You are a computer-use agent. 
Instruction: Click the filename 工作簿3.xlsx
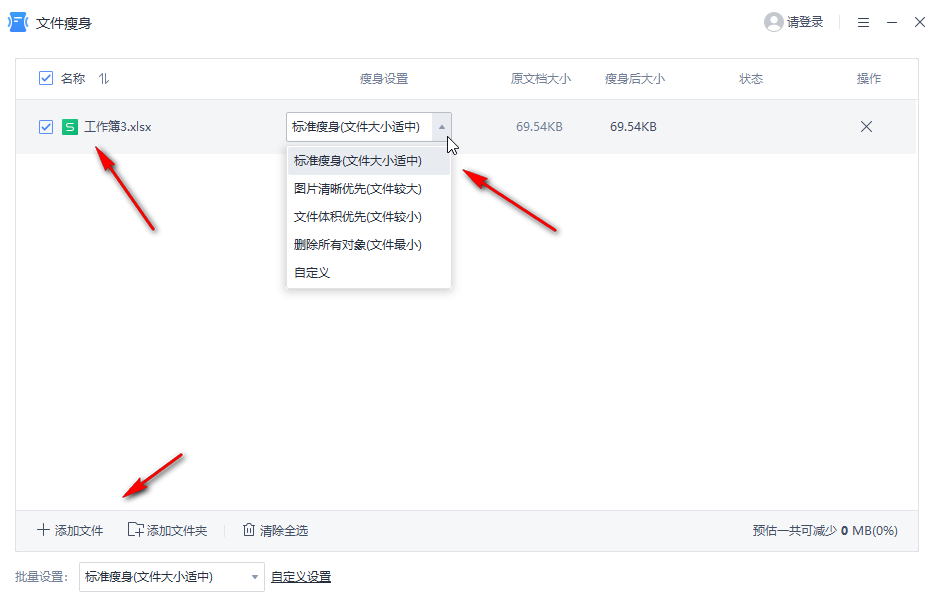tap(120, 126)
